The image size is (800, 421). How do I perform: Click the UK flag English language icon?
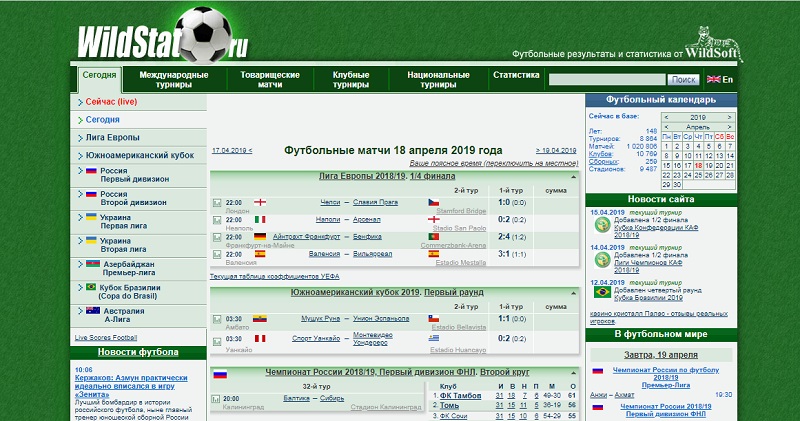tap(712, 80)
